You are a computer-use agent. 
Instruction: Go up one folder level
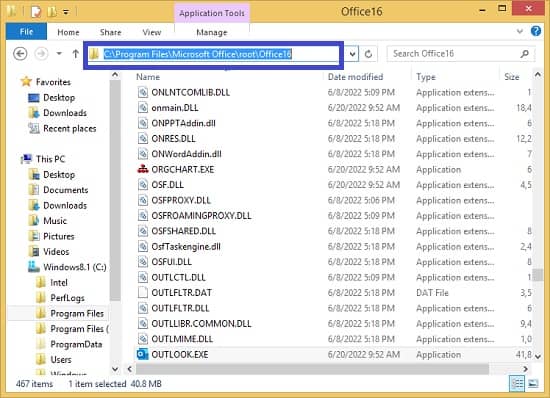[x=75, y=54]
